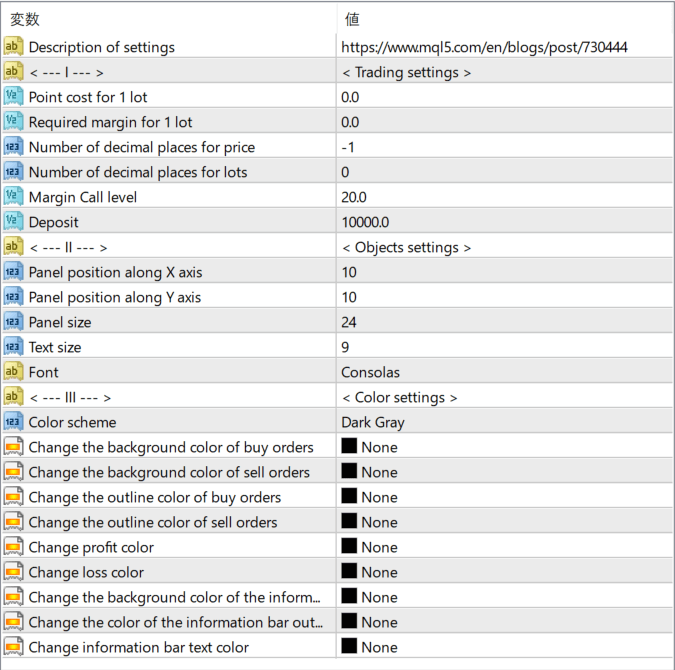The height and width of the screenshot is (670, 675).
Task: Click the icon beside Deposit row
Action: point(13,222)
